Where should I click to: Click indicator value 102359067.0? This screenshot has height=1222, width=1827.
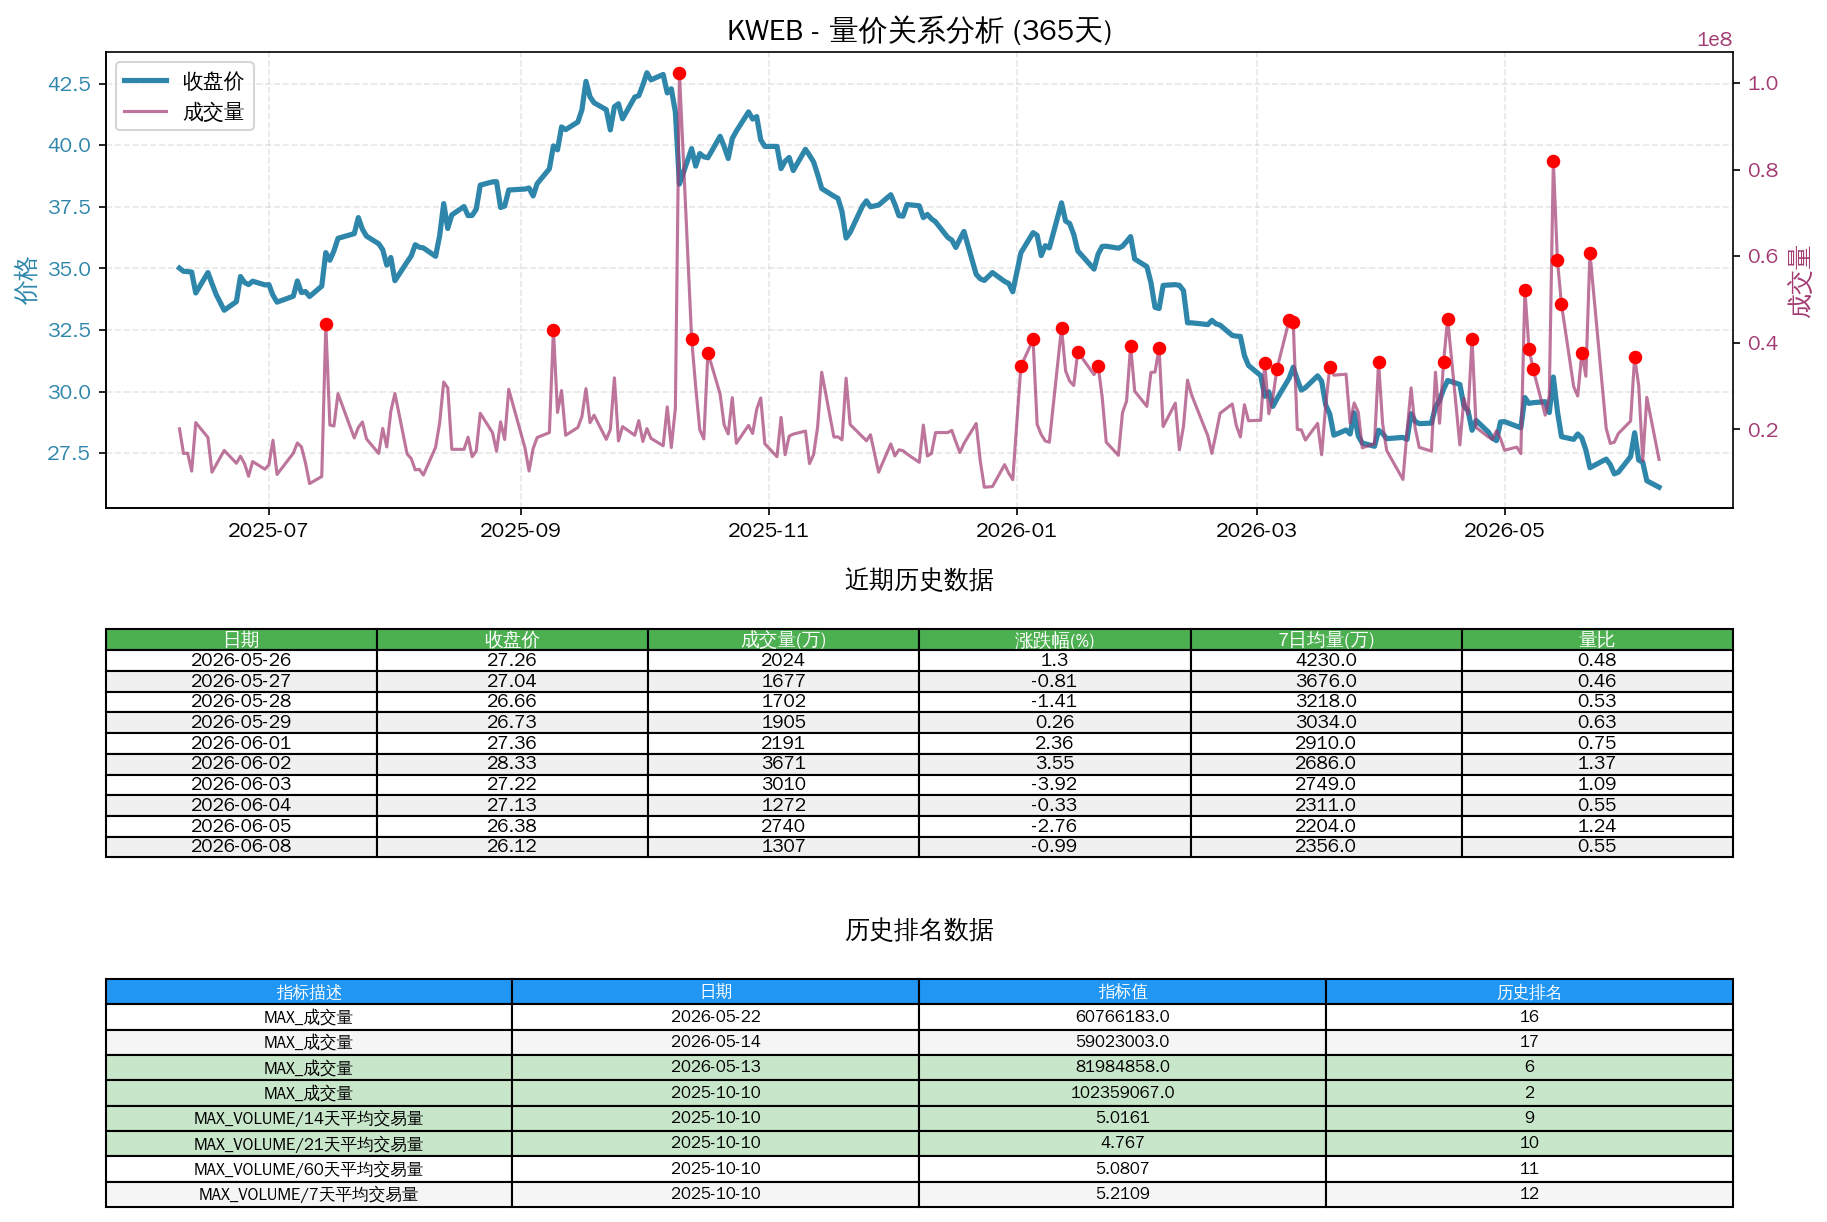coord(1123,1093)
